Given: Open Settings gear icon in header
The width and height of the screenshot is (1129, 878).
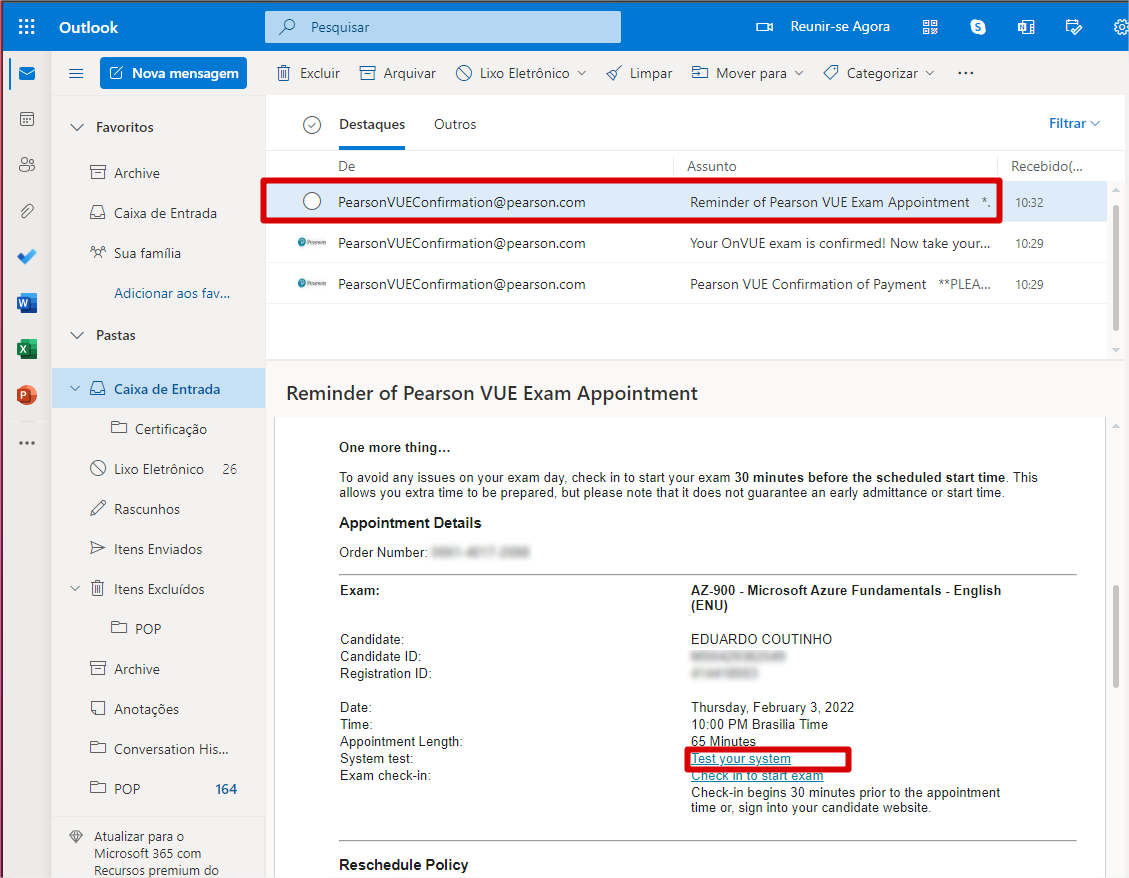Looking at the screenshot, I should [1120, 27].
